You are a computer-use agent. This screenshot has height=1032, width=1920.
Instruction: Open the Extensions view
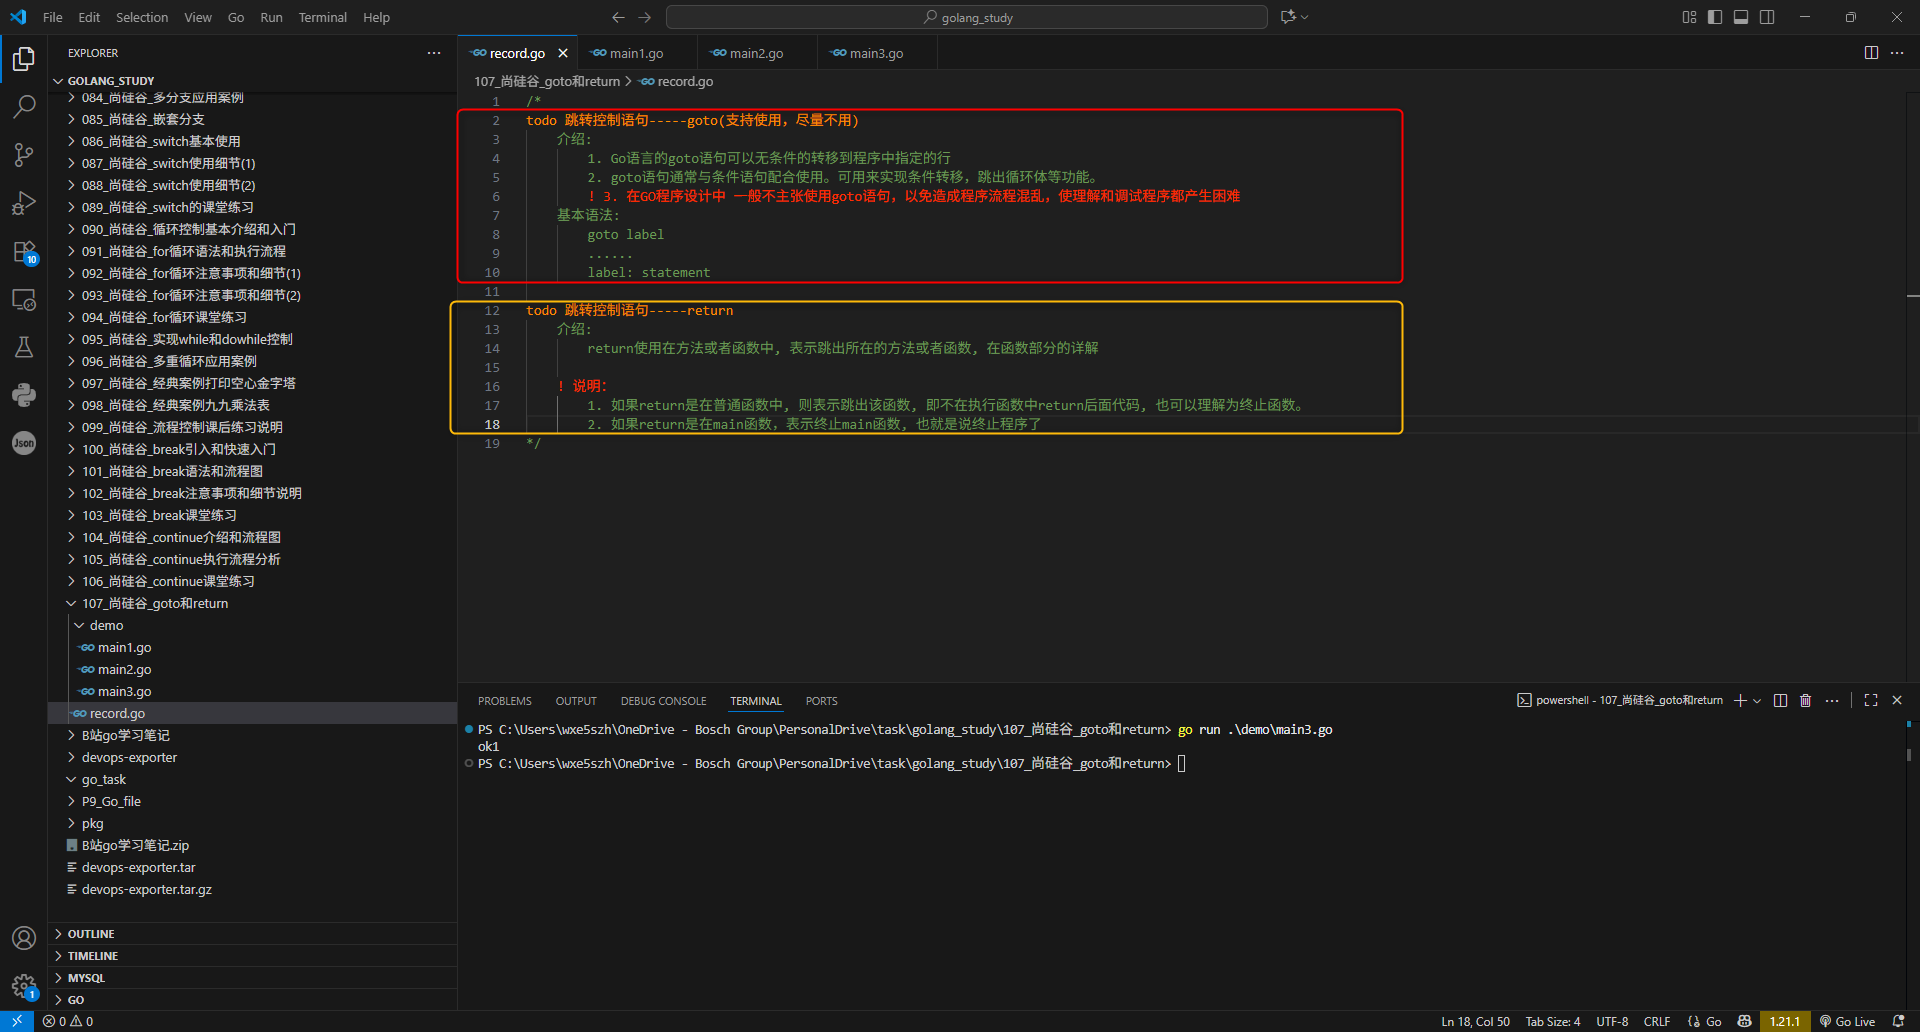24,252
